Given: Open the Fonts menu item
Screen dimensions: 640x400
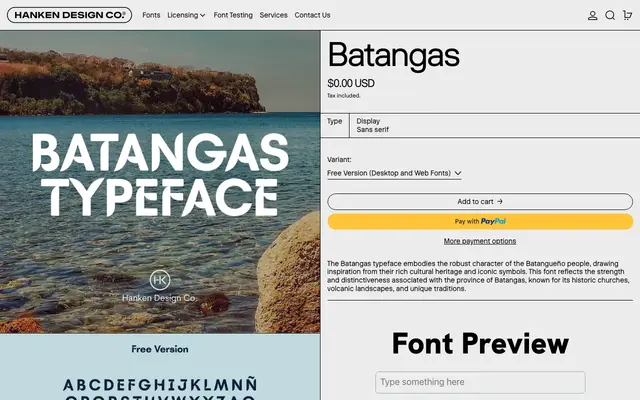Looking at the screenshot, I should [151, 15].
